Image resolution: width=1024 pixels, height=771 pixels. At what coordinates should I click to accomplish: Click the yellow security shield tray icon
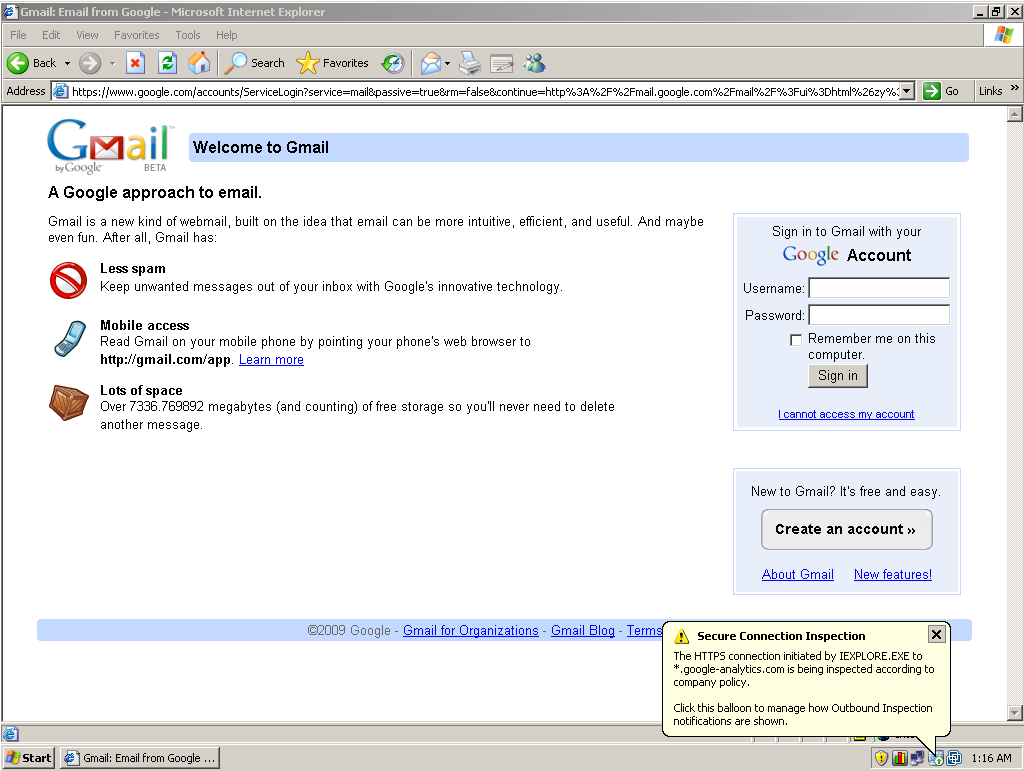pos(882,758)
